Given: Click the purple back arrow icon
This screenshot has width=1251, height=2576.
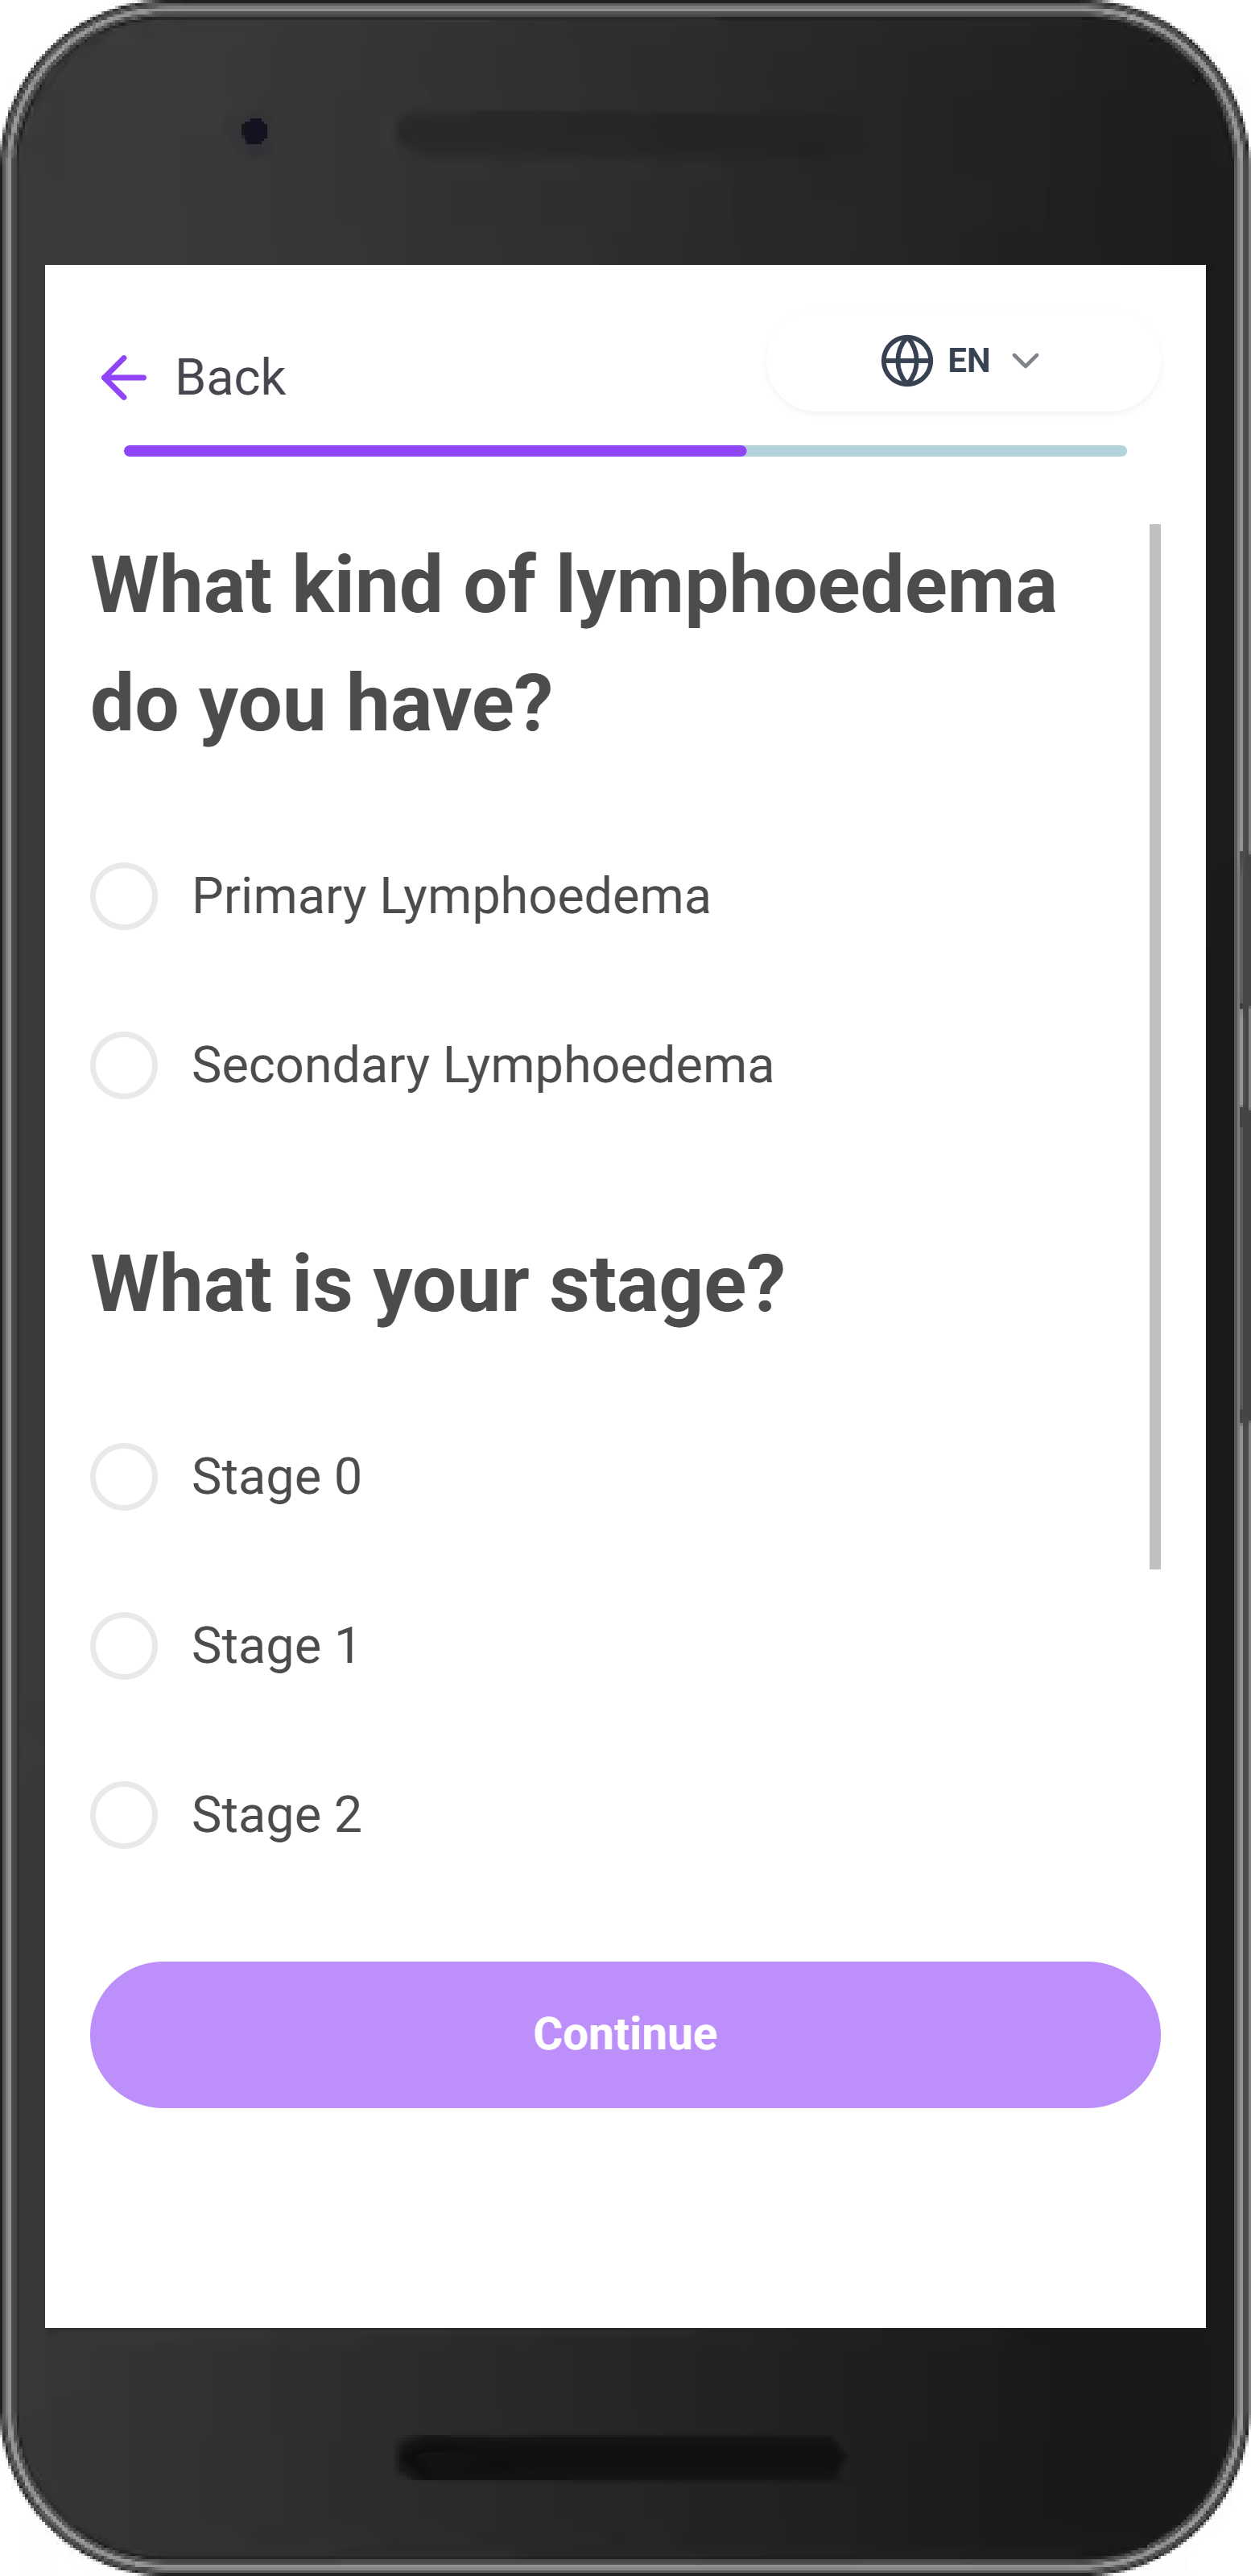Looking at the screenshot, I should click(124, 377).
